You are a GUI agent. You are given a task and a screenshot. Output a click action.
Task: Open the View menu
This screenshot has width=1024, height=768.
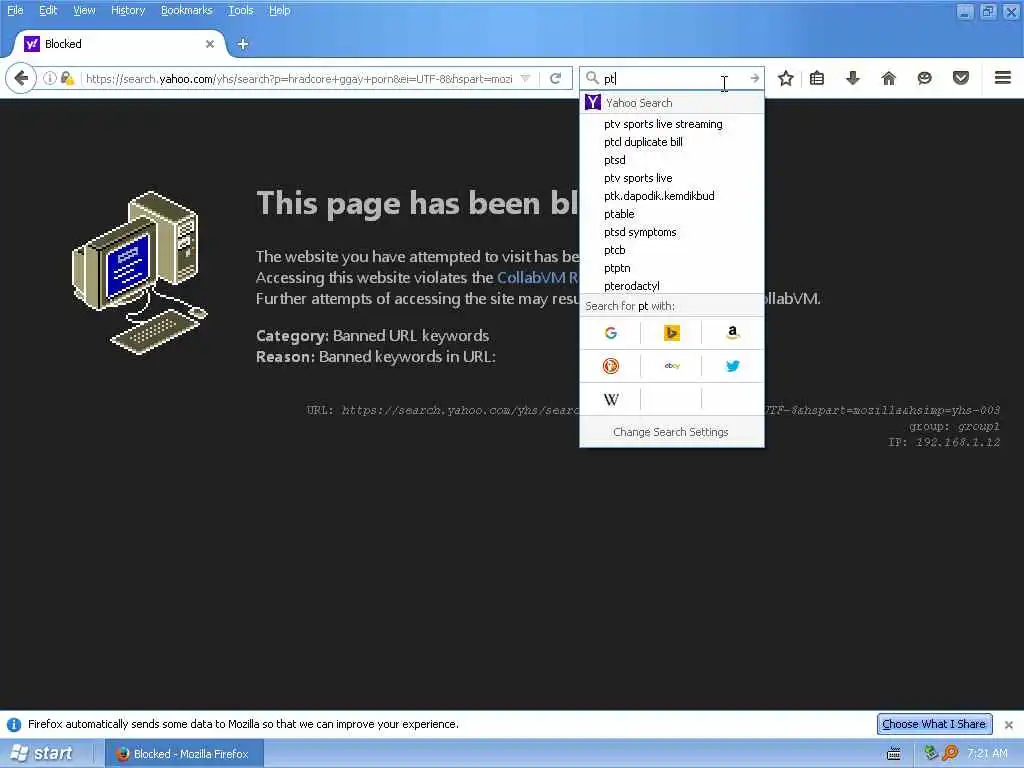84,10
